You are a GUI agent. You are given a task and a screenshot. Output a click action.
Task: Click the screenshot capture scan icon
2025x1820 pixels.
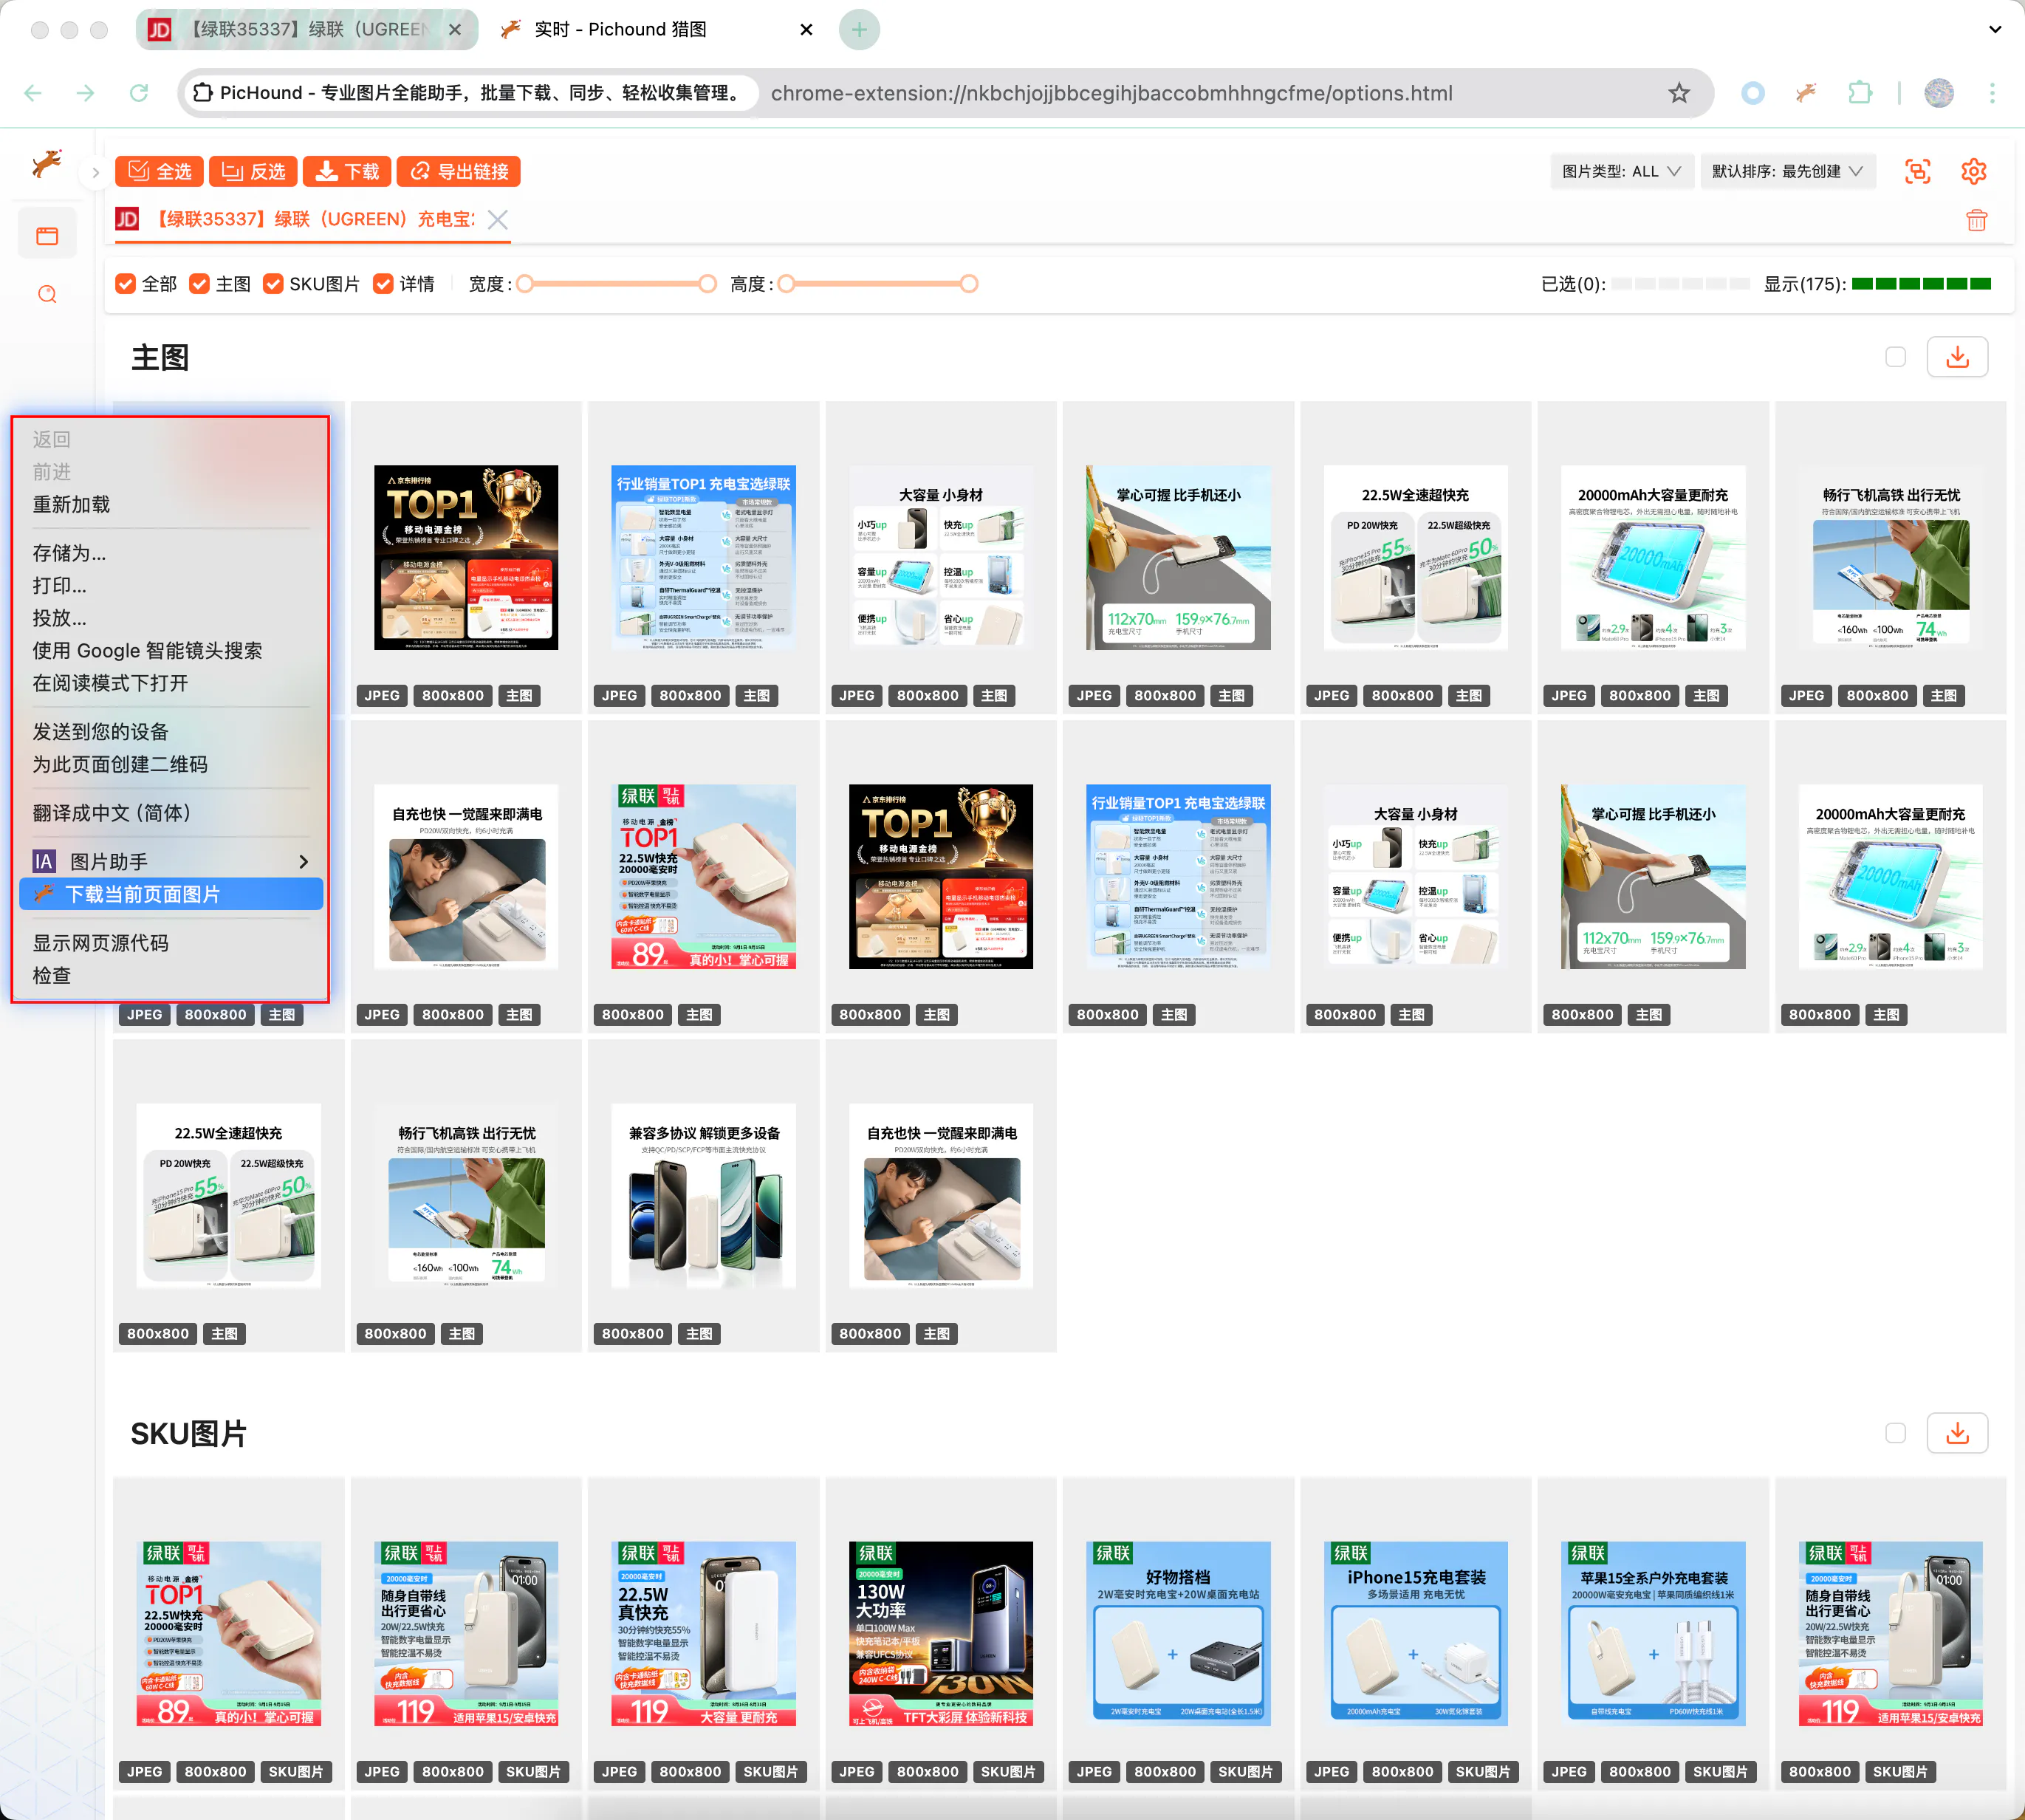pyautogui.click(x=1917, y=171)
